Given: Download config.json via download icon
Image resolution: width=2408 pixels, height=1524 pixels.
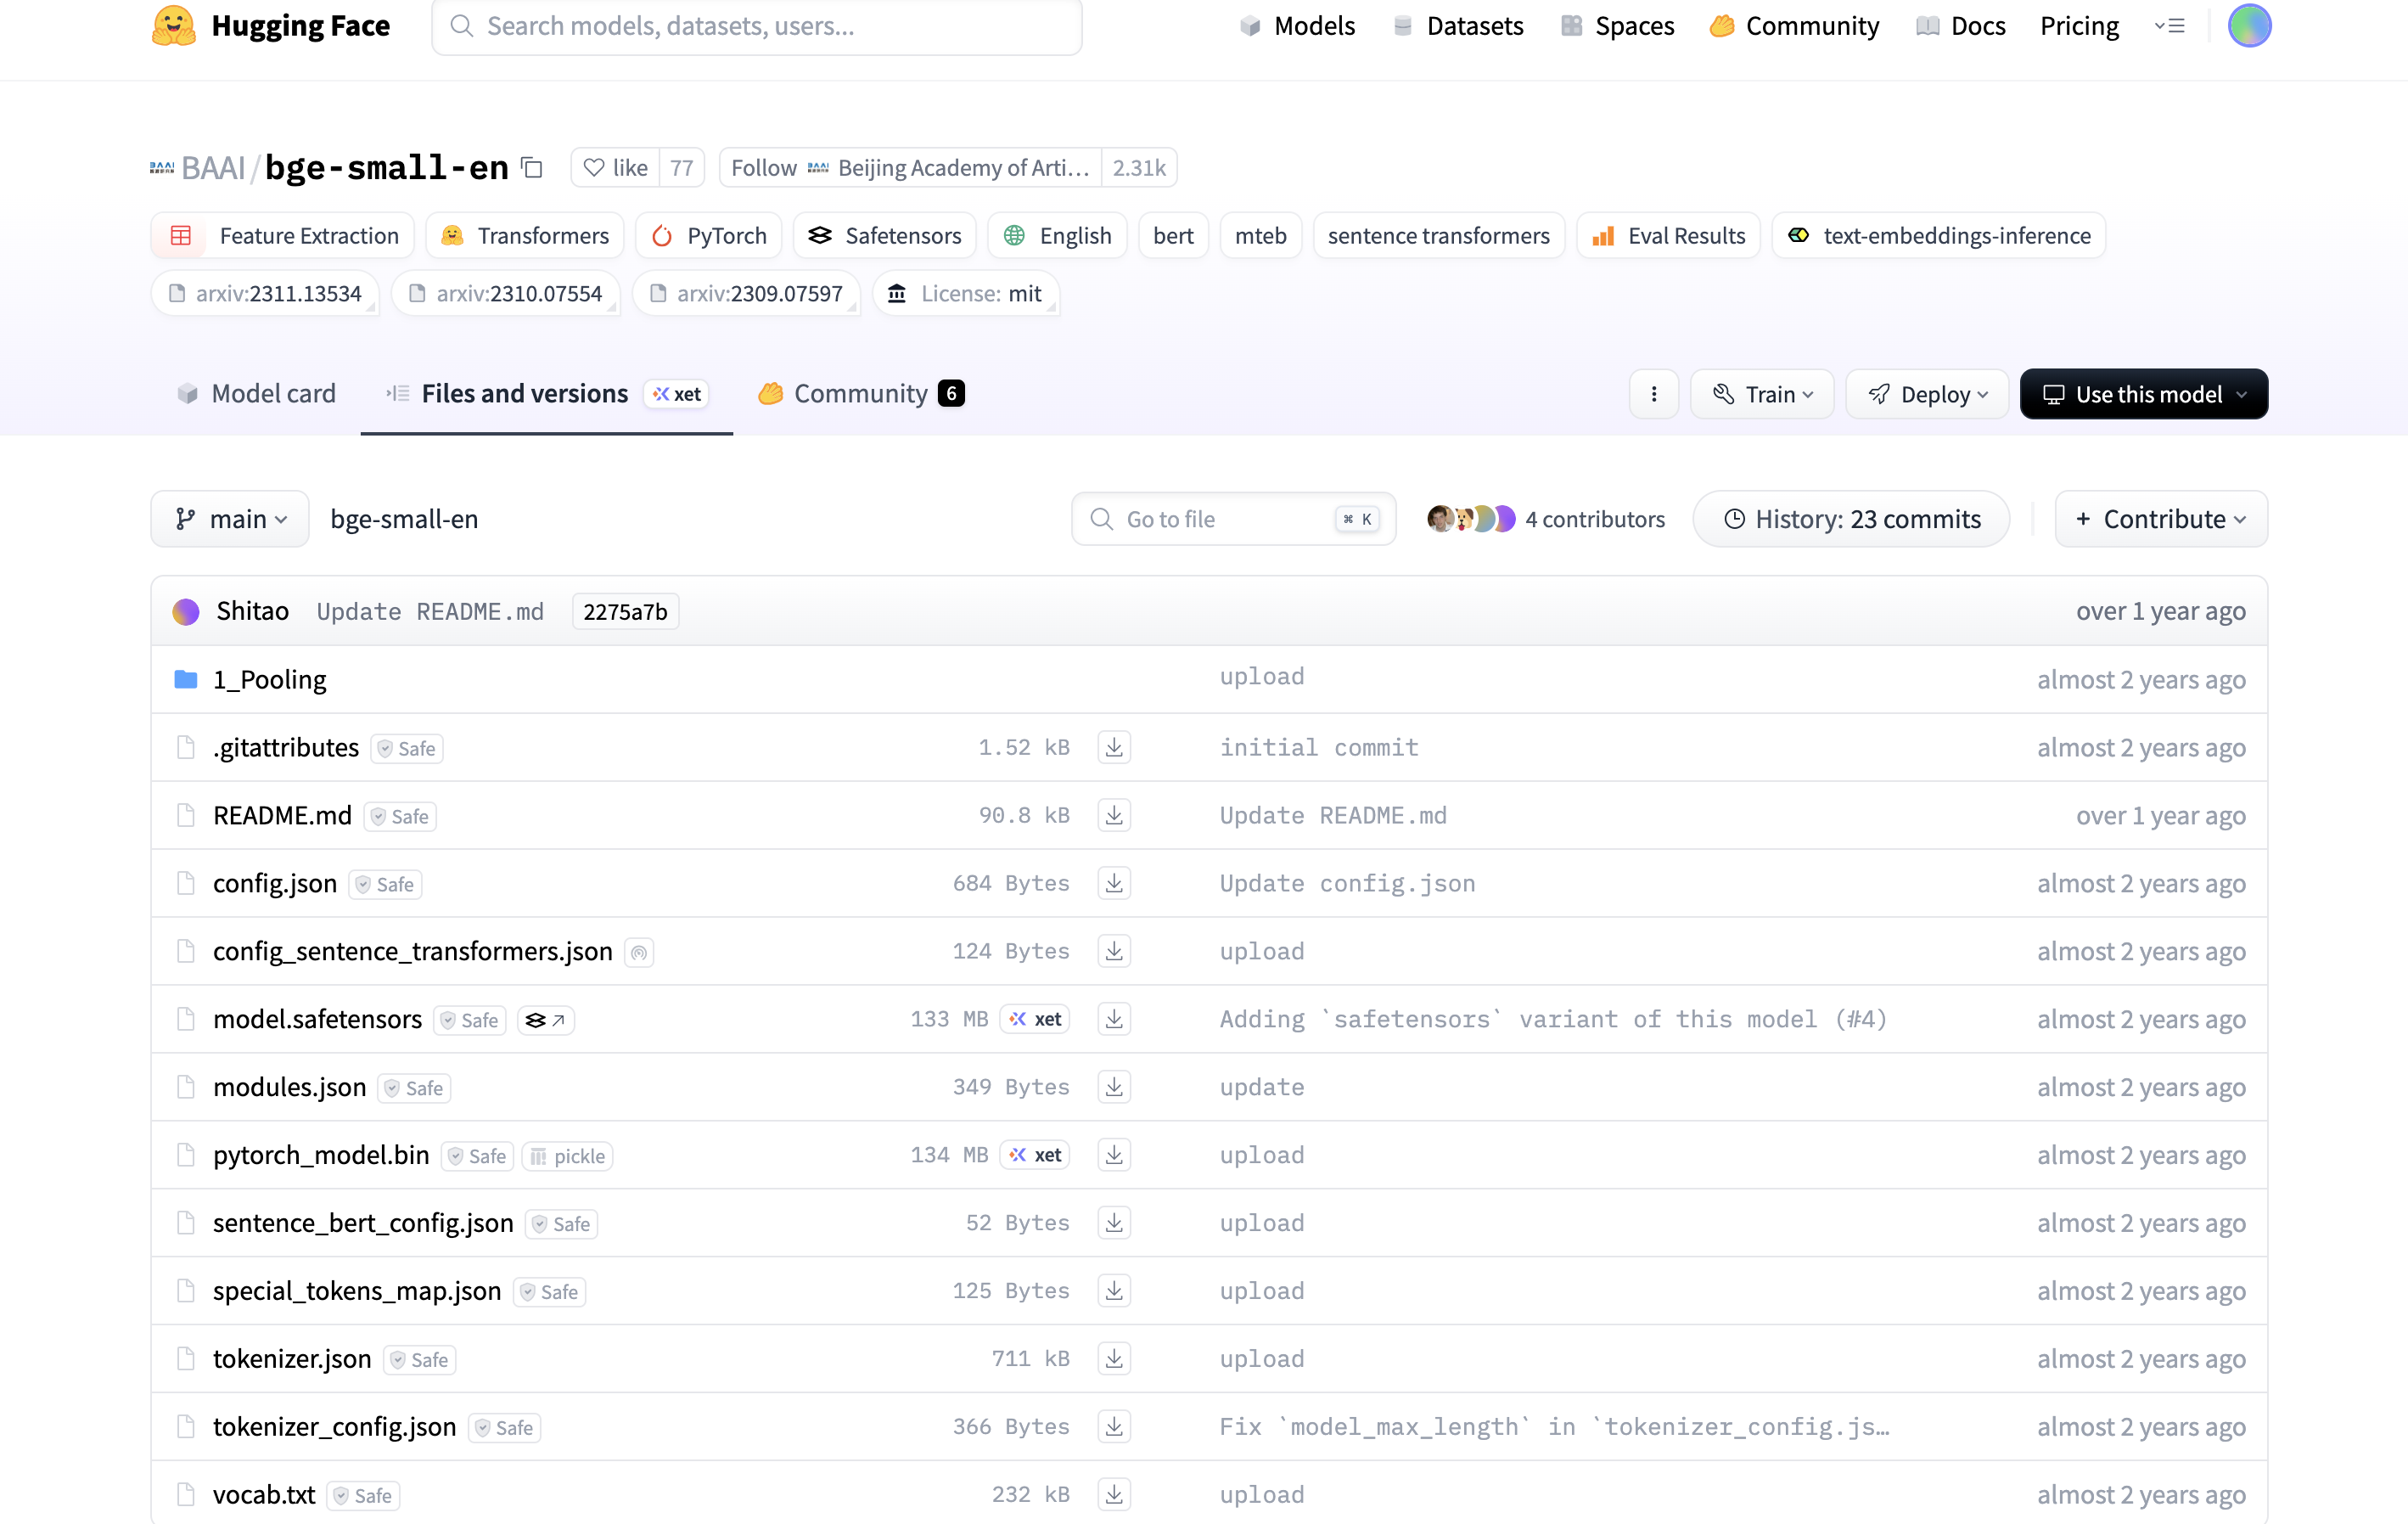Looking at the screenshot, I should pyautogui.click(x=1114, y=883).
